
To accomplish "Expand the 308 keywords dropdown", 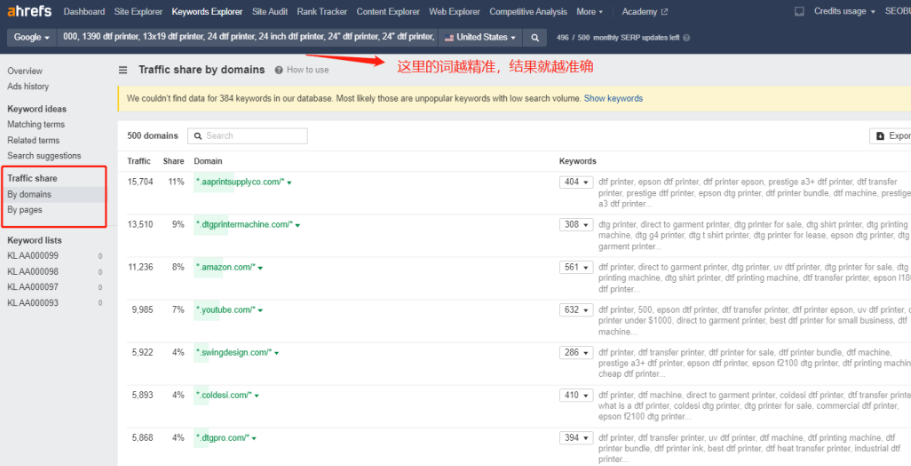I will 576,224.
